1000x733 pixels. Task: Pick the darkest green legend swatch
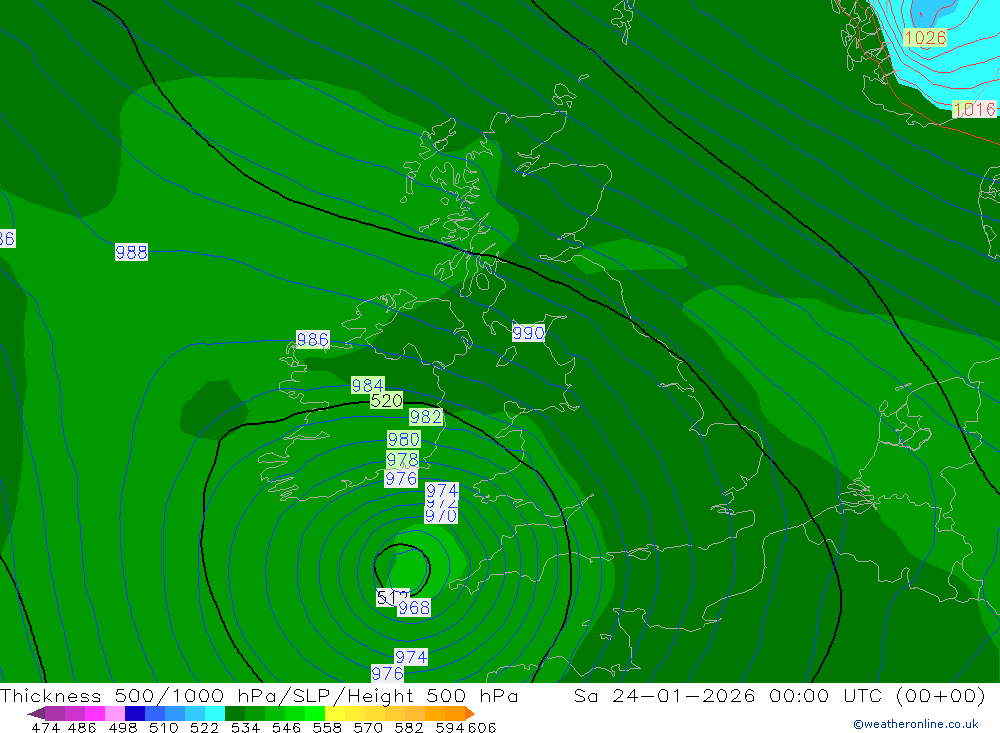tap(235, 713)
